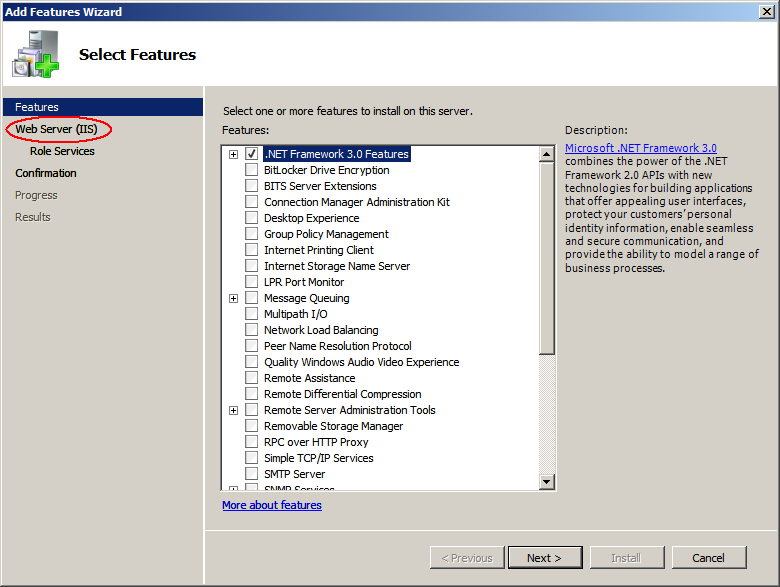Viewport: 780px width, 587px height.
Task: Click the features list scrollbar thumb
Action: (x=547, y=258)
